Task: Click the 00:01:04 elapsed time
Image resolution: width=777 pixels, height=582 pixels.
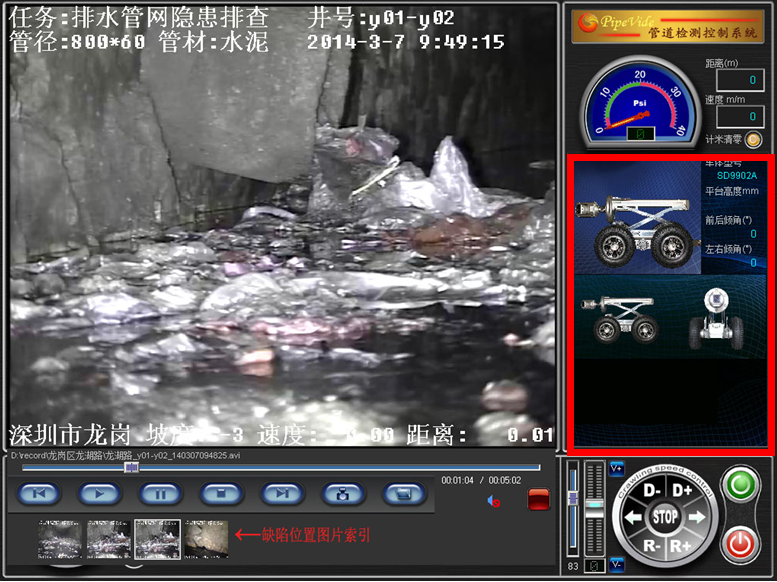Action: pos(457,480)
